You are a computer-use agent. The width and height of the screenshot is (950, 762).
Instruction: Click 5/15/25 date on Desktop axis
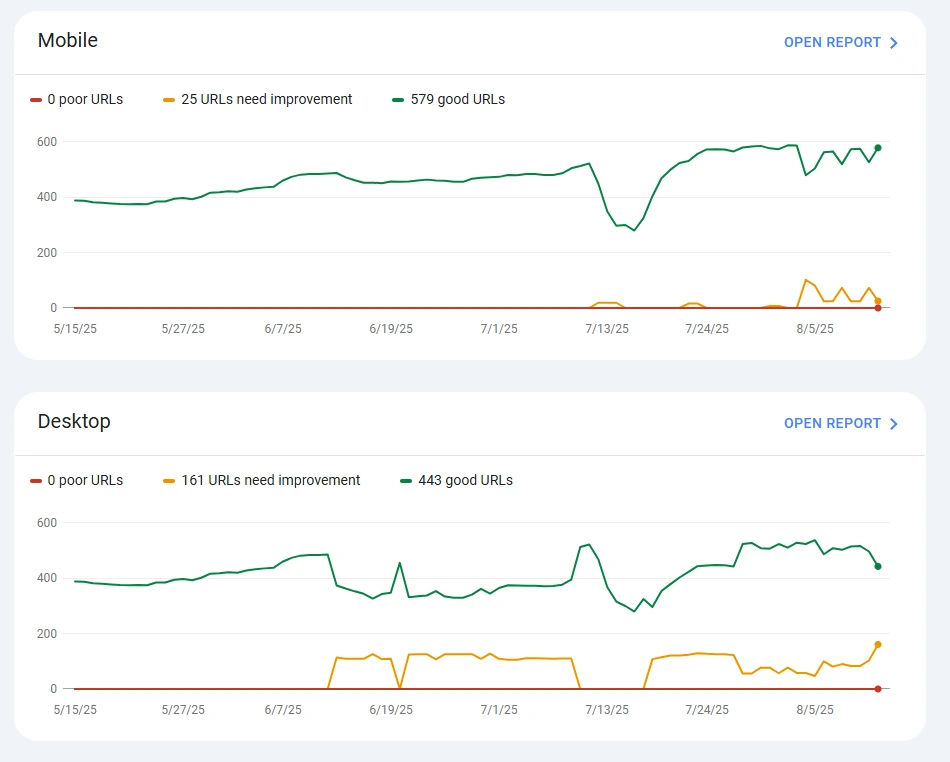click(x=75, y=710)
